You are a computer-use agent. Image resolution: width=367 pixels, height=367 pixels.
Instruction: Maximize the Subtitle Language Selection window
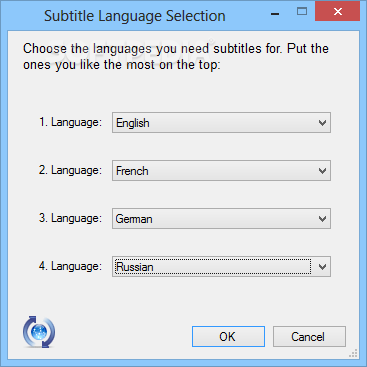tap(302, 12)
